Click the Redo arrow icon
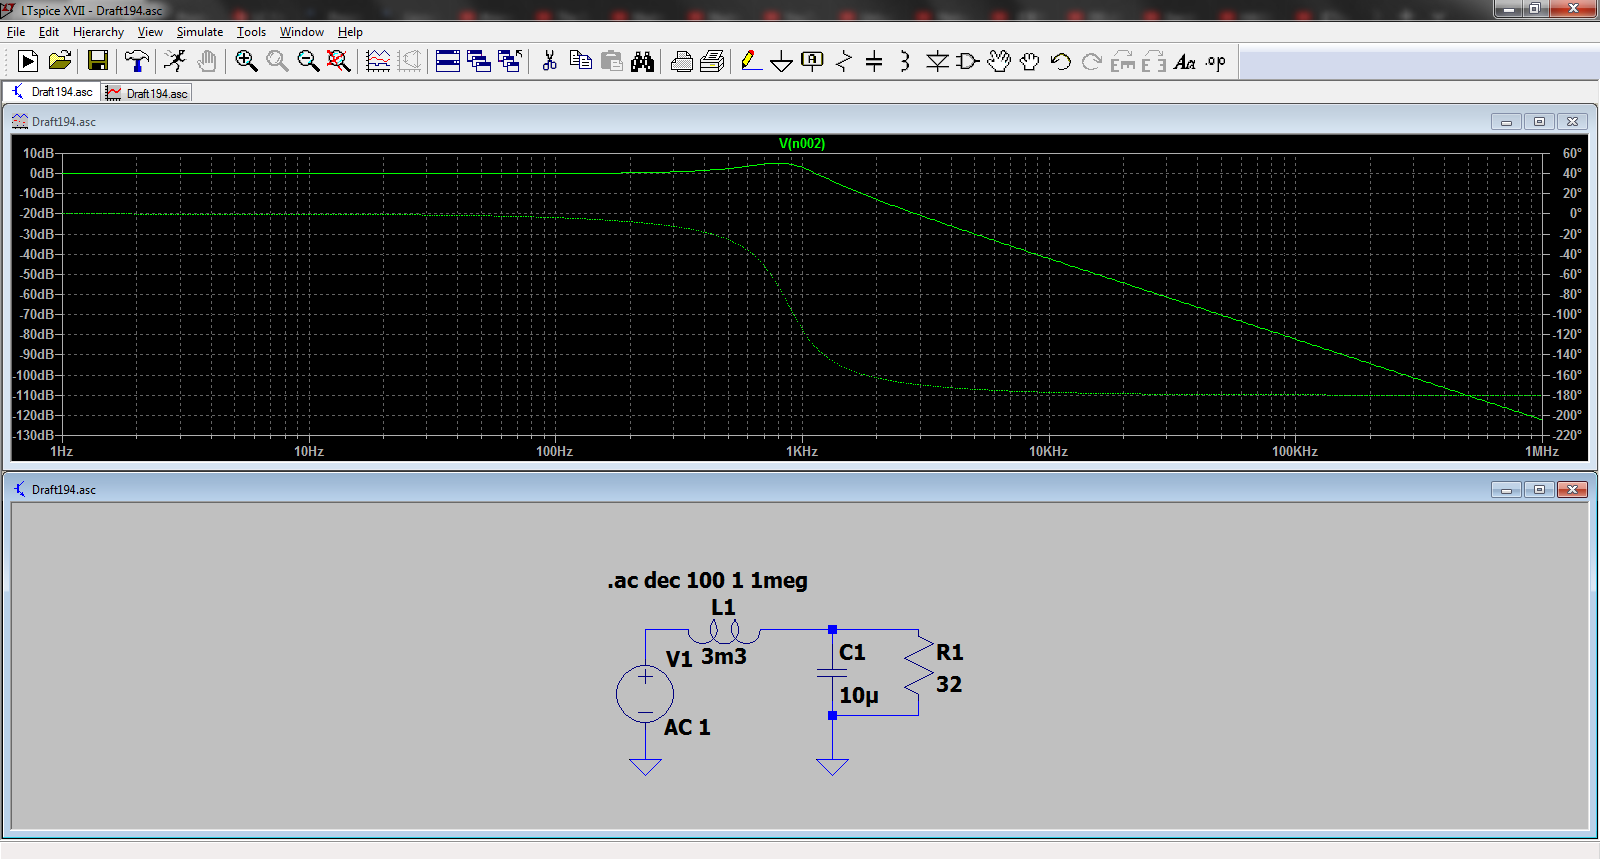1600x860 pixels. pos(1092,61)
